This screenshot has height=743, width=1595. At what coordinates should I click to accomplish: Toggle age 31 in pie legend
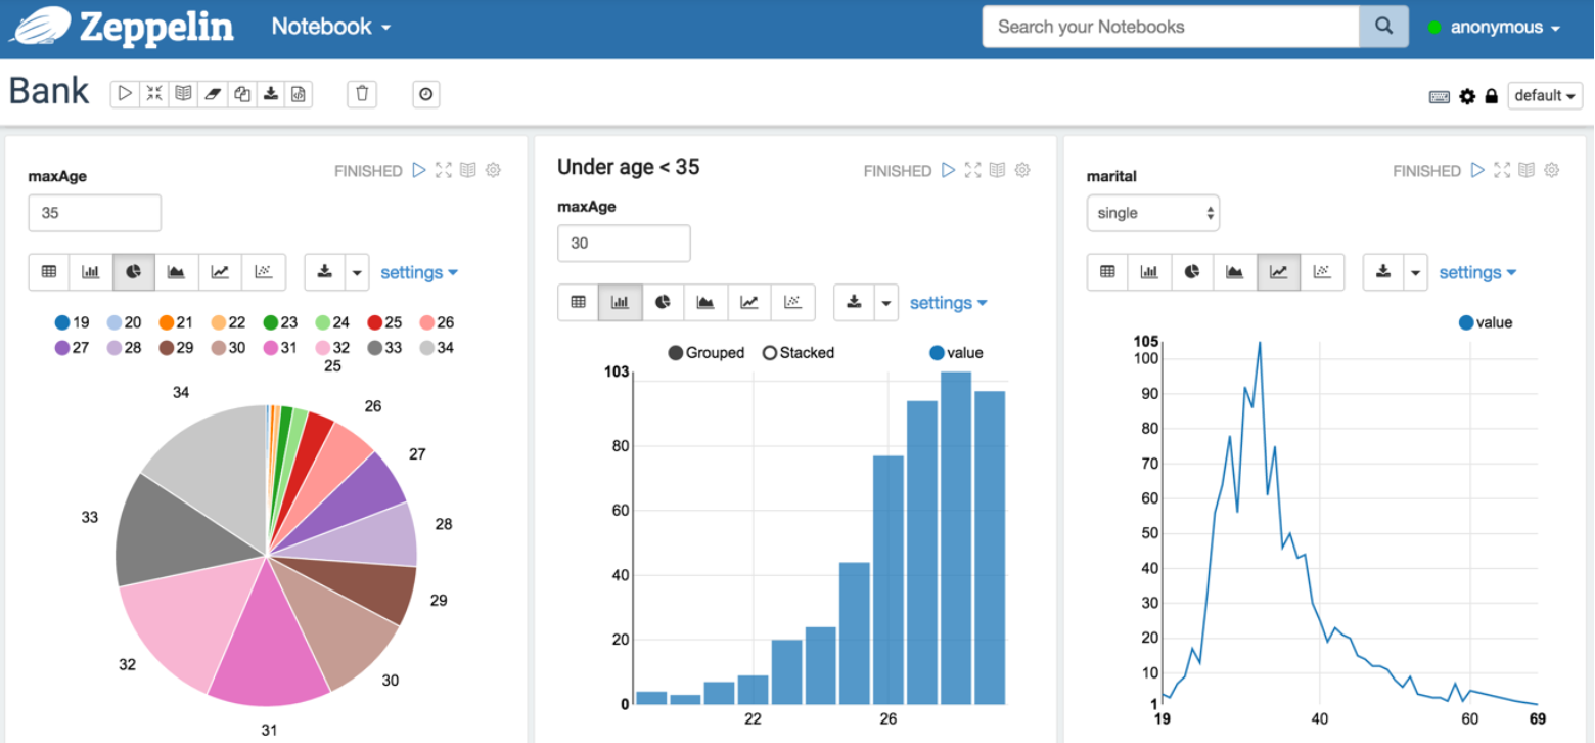(x=280, y=348)
